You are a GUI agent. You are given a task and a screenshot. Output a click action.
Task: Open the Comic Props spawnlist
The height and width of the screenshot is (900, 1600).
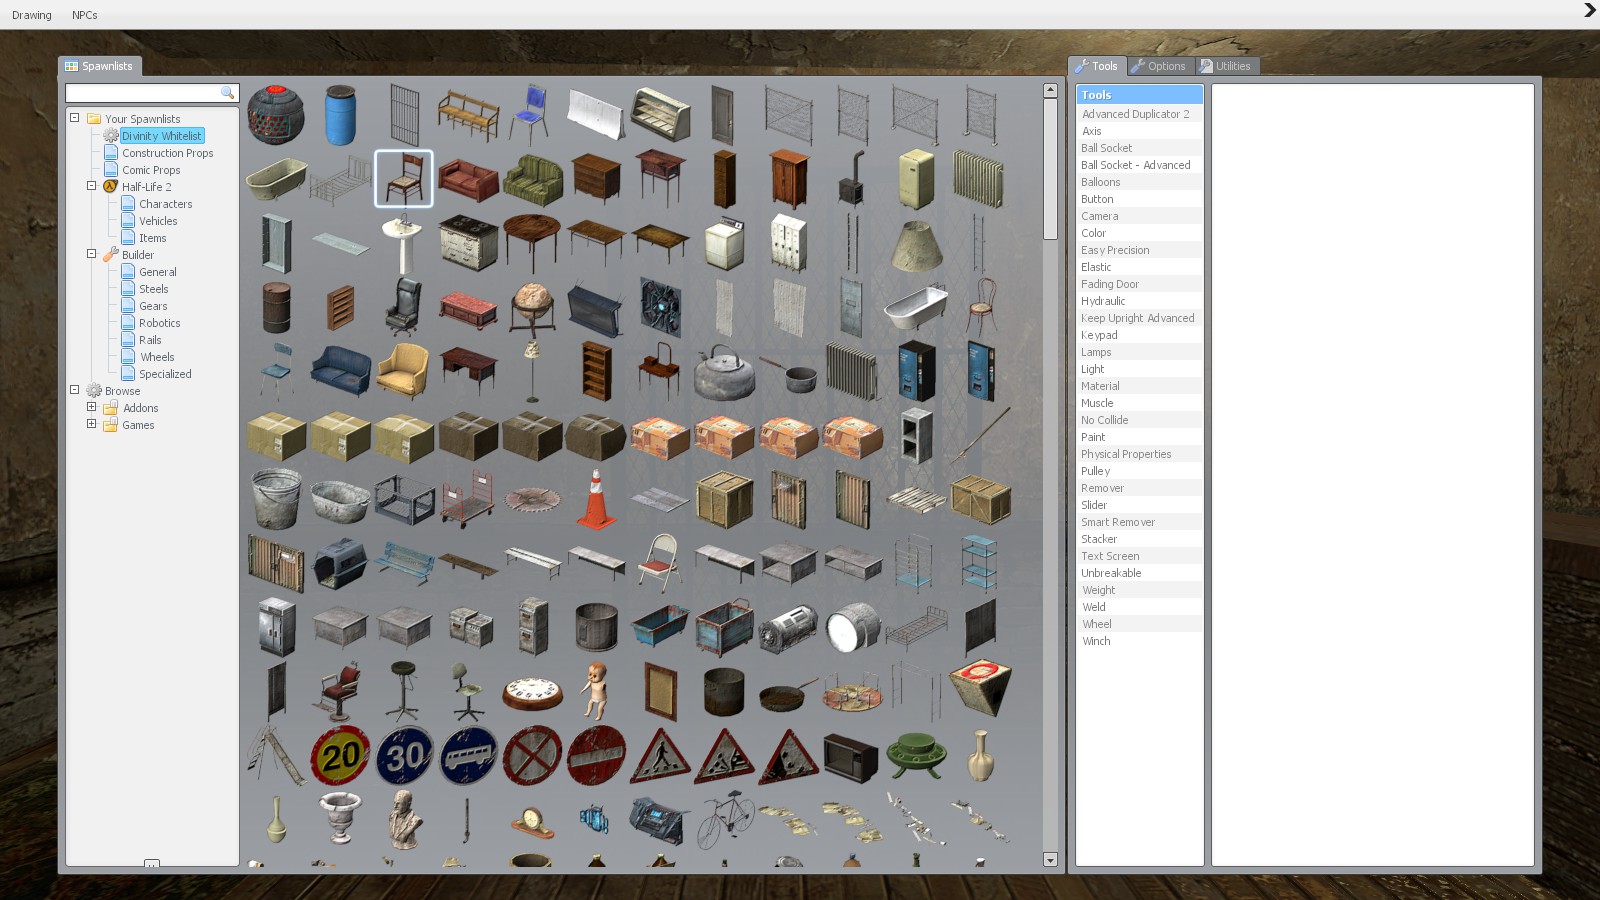tap(151, 170)
